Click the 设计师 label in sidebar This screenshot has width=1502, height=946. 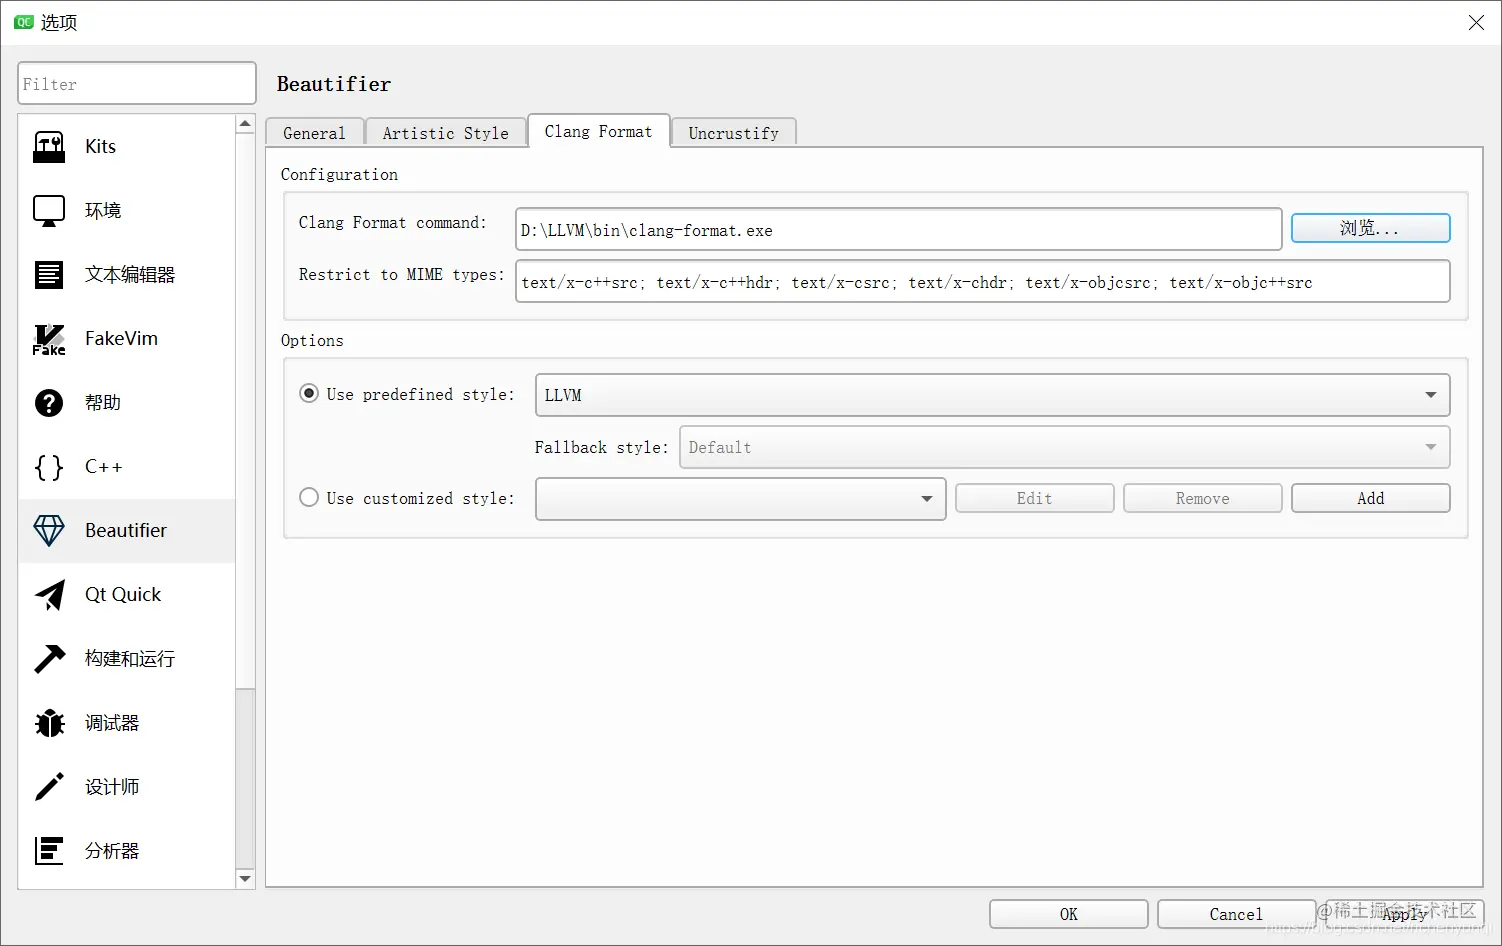click(x=112, y=787)
